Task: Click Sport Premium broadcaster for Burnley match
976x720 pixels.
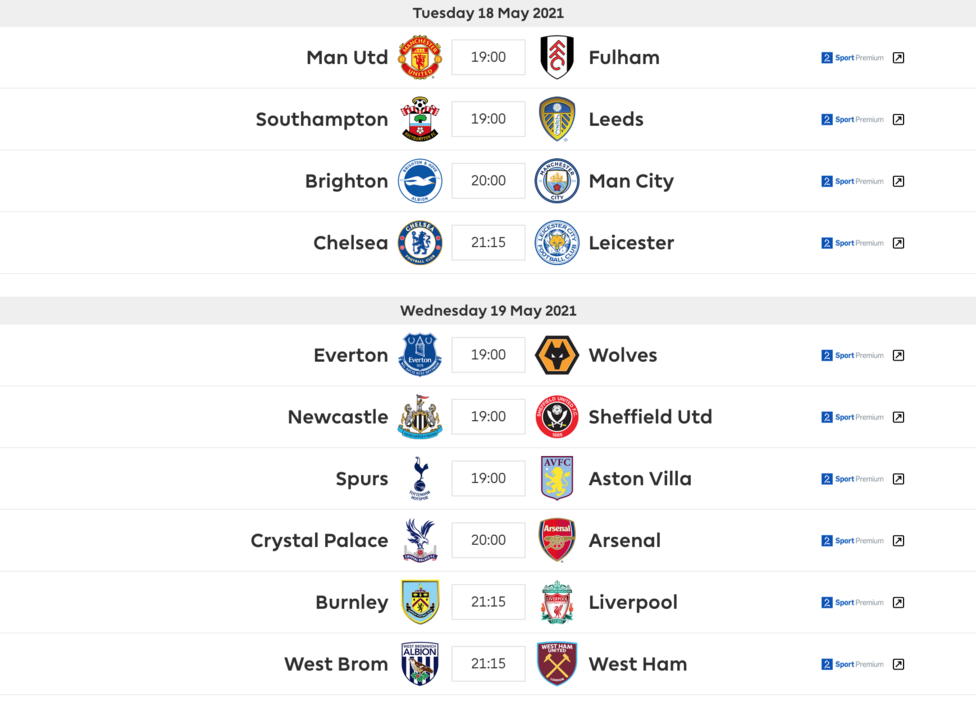Action: (x=853, y=603)
